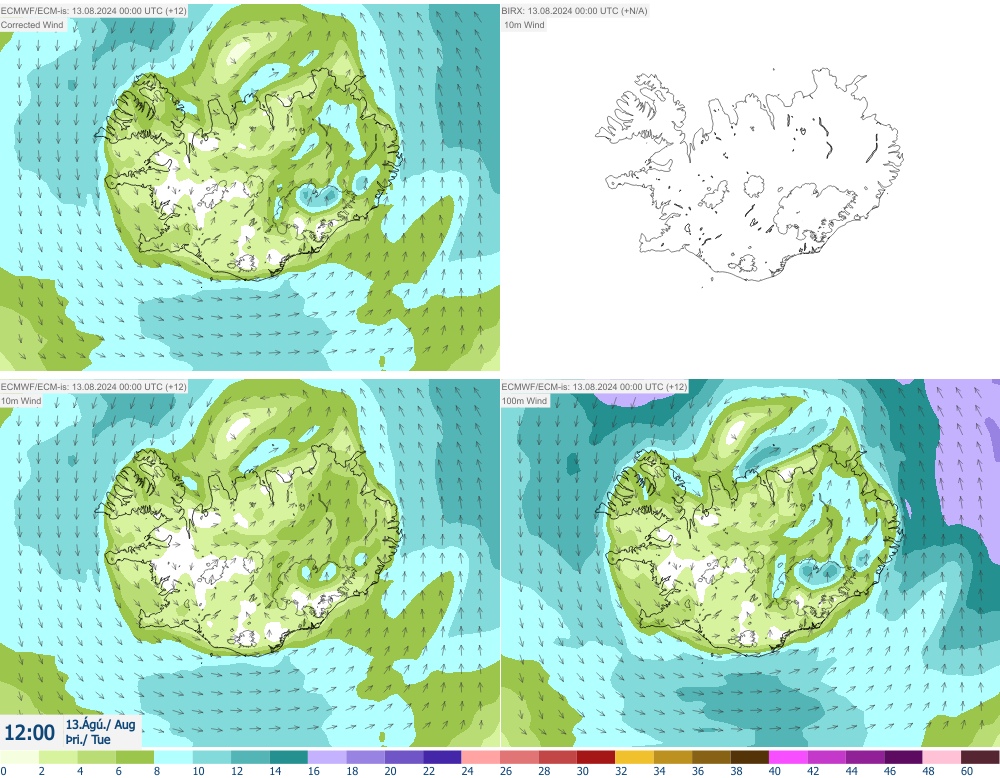
Task: Click the maroon swatch at legend value 60
Action: point(980,757)
